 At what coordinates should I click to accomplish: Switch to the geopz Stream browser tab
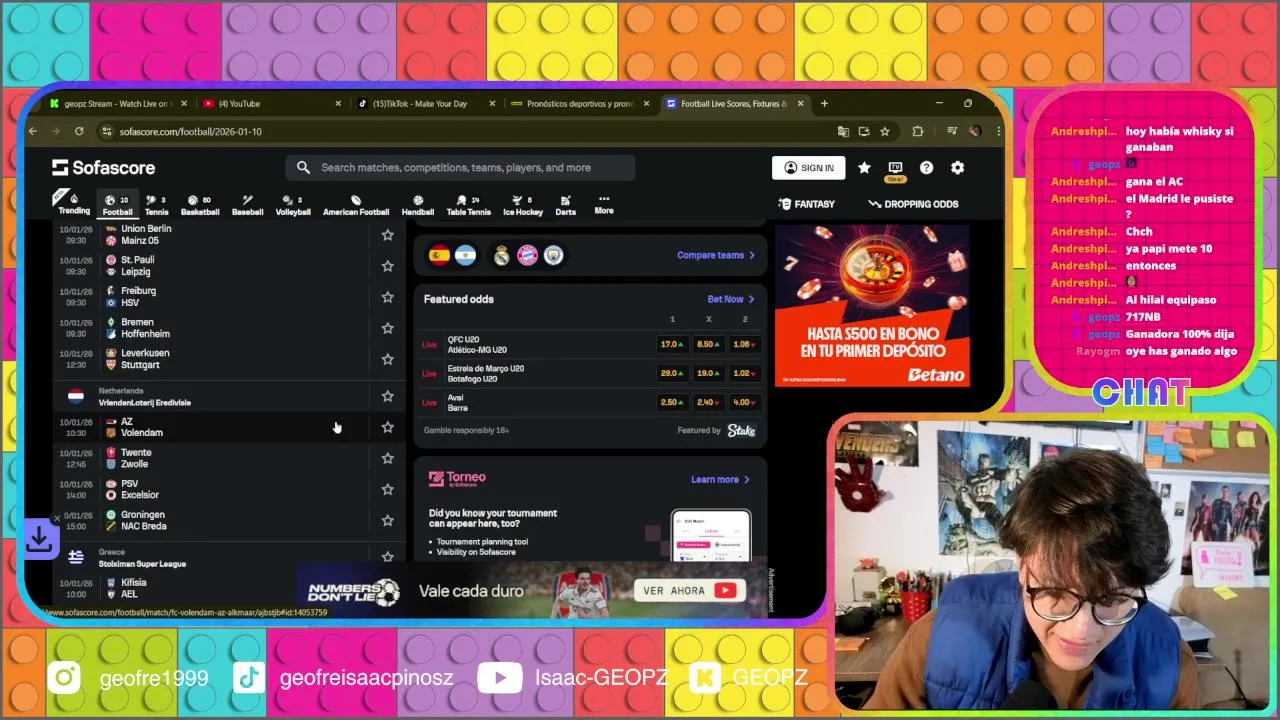(118, 103)
